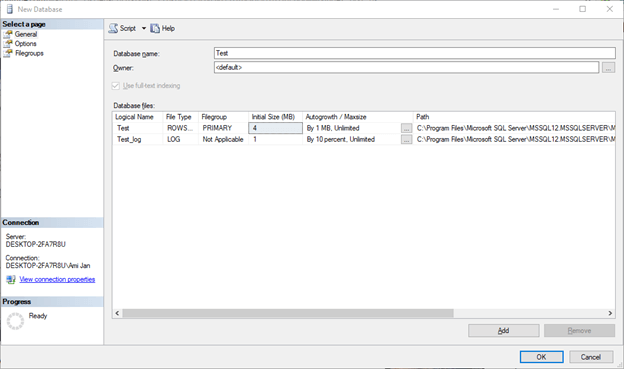This screenshot has width=624, height=369.
Task: Click the Filegroup column header
Action: click(223, 117)
